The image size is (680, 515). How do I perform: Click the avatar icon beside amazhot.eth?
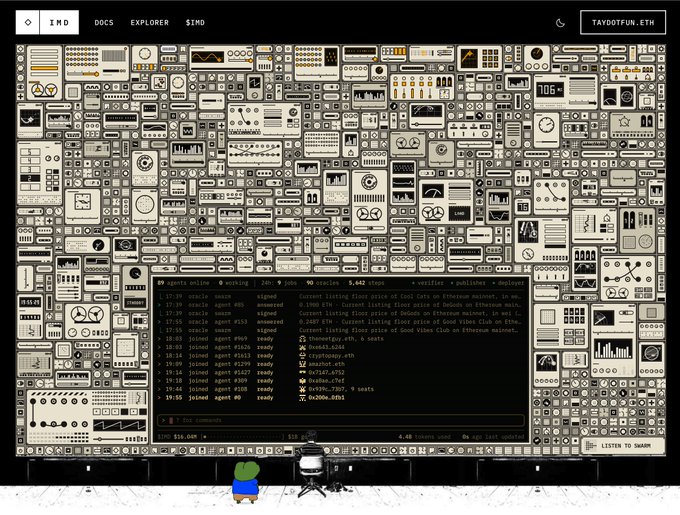pos(303,364)
